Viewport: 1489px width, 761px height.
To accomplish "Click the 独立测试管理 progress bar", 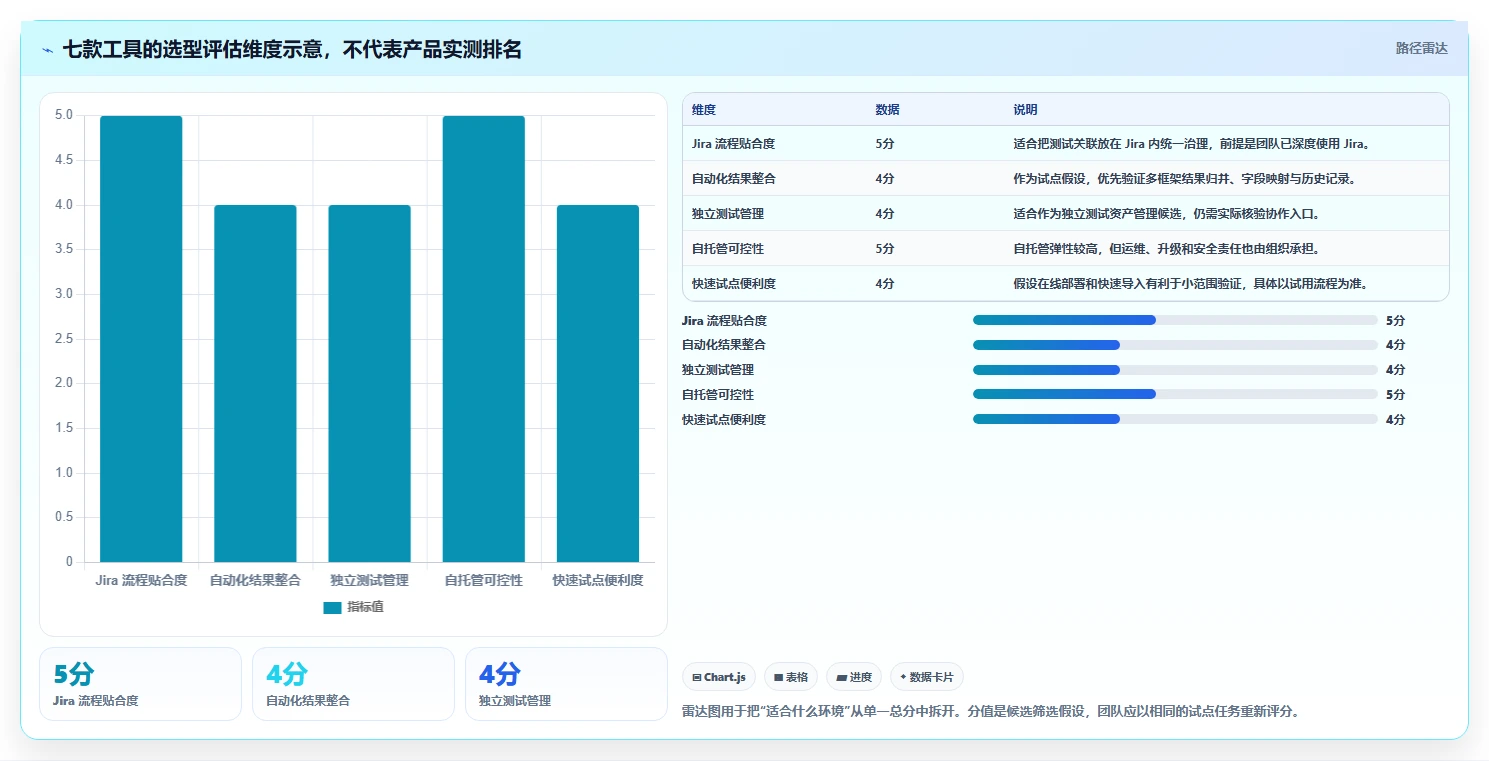I will (1175, 370).
